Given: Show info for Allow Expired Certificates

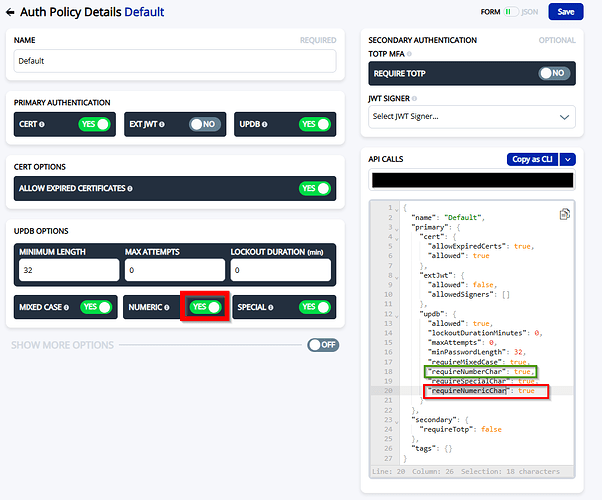Looking at the screenshot, I should click(x=130, y=189).
